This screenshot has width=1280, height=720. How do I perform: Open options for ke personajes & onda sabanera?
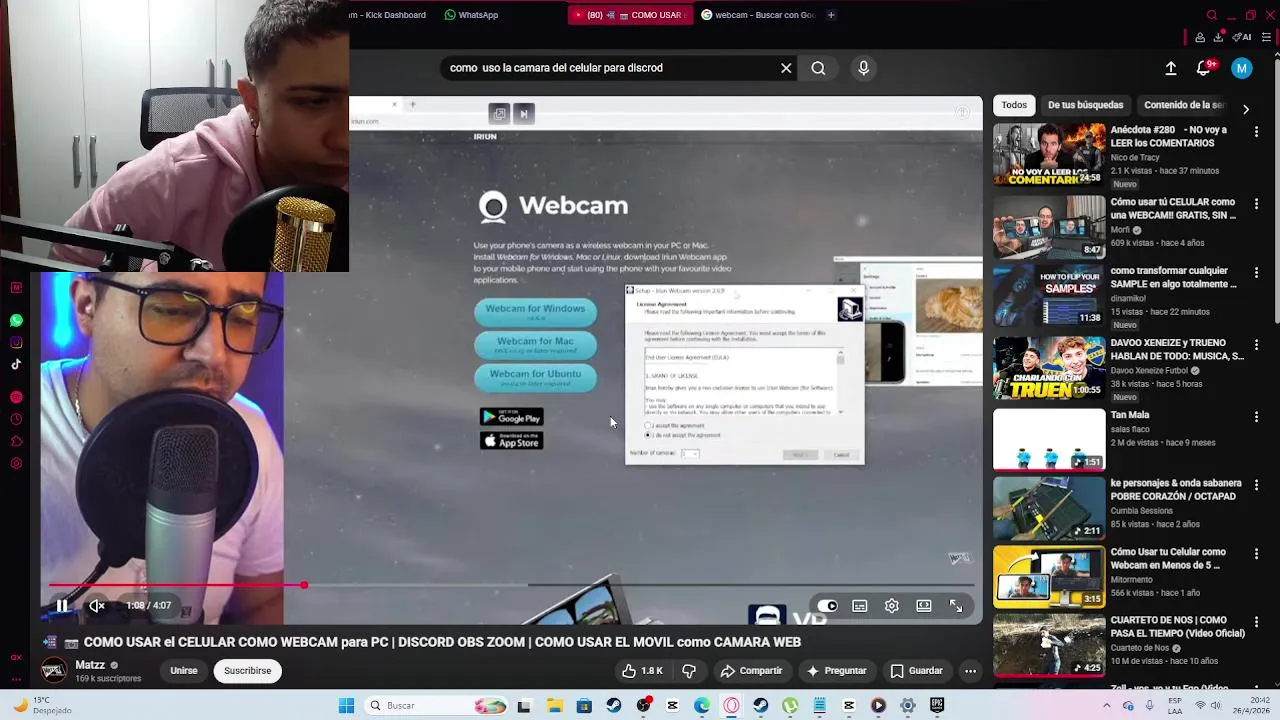coord(1256,484)
